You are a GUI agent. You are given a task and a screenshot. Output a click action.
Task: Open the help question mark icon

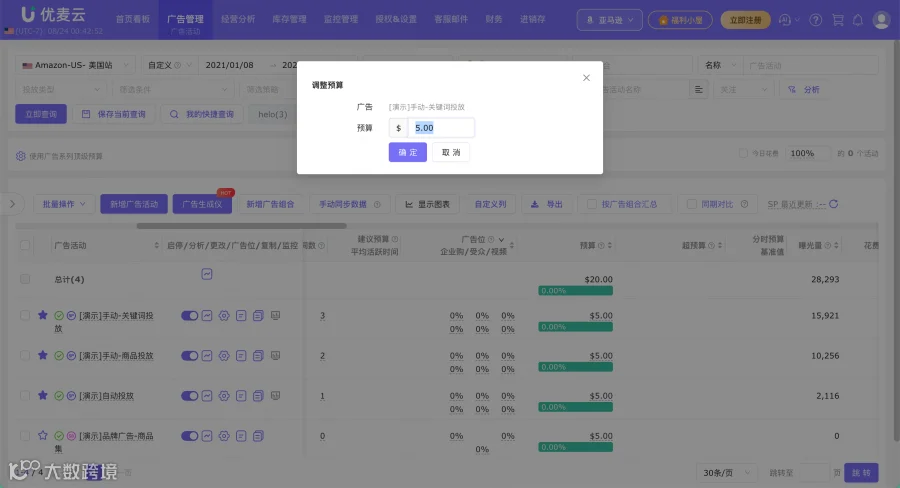816,20
